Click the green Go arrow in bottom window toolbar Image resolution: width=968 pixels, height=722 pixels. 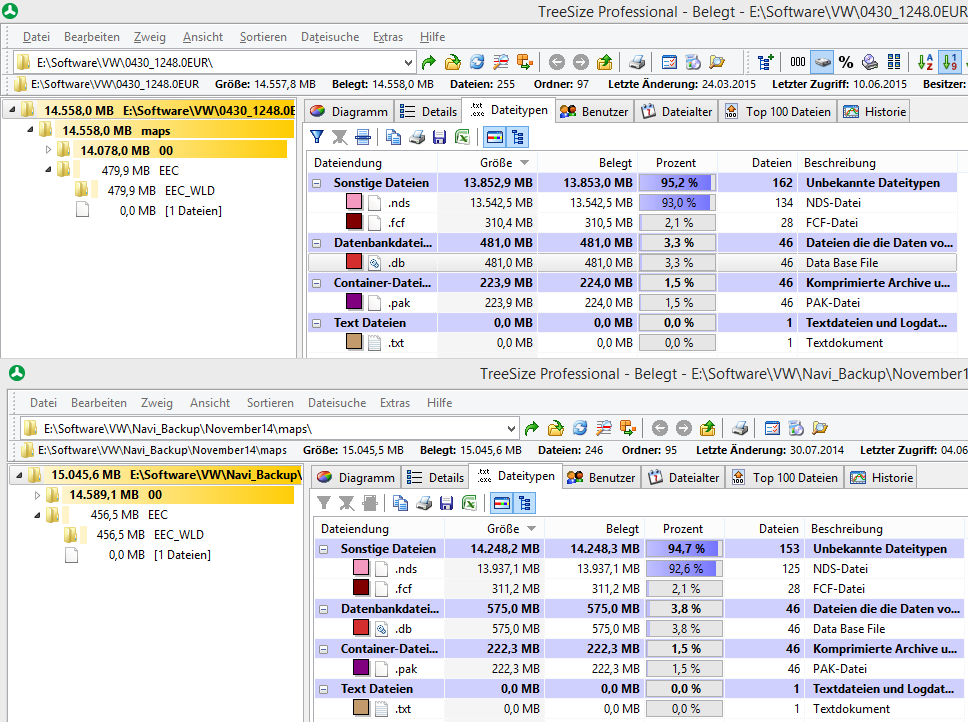pos(532,428)
